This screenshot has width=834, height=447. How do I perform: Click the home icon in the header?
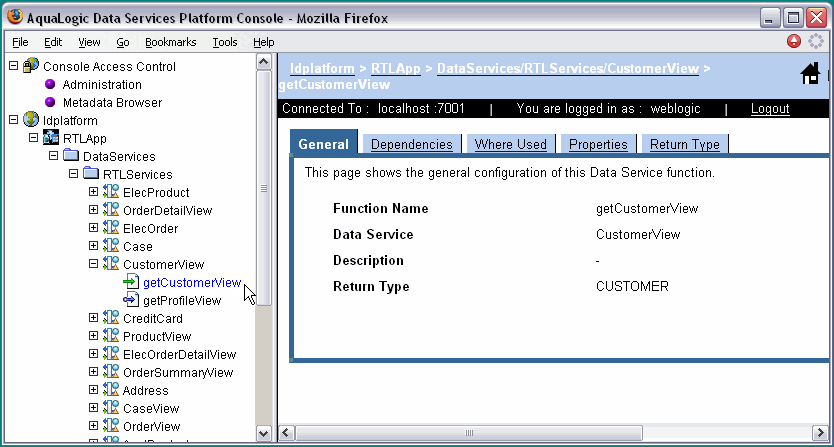tap(811, 73)
